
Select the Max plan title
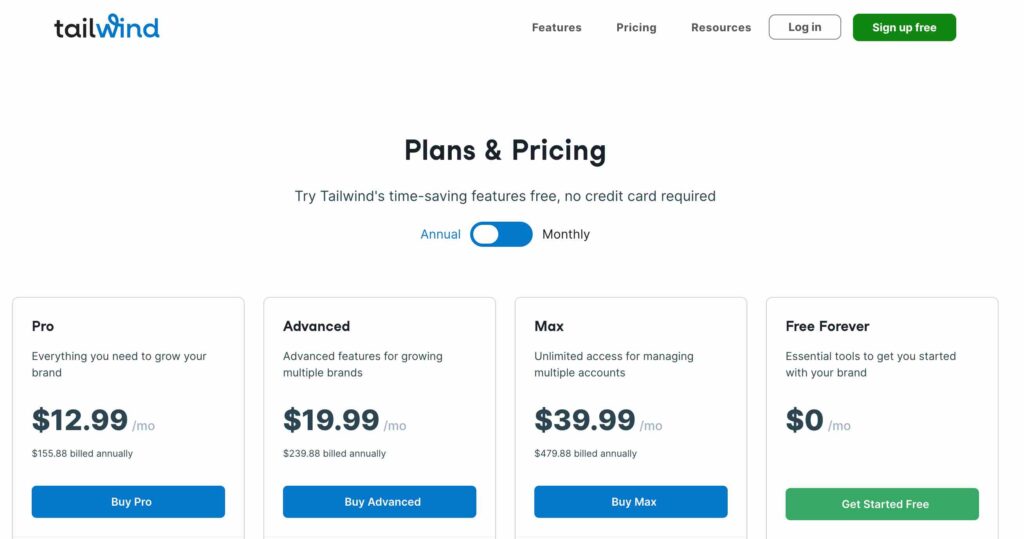[x=549, y=326]
